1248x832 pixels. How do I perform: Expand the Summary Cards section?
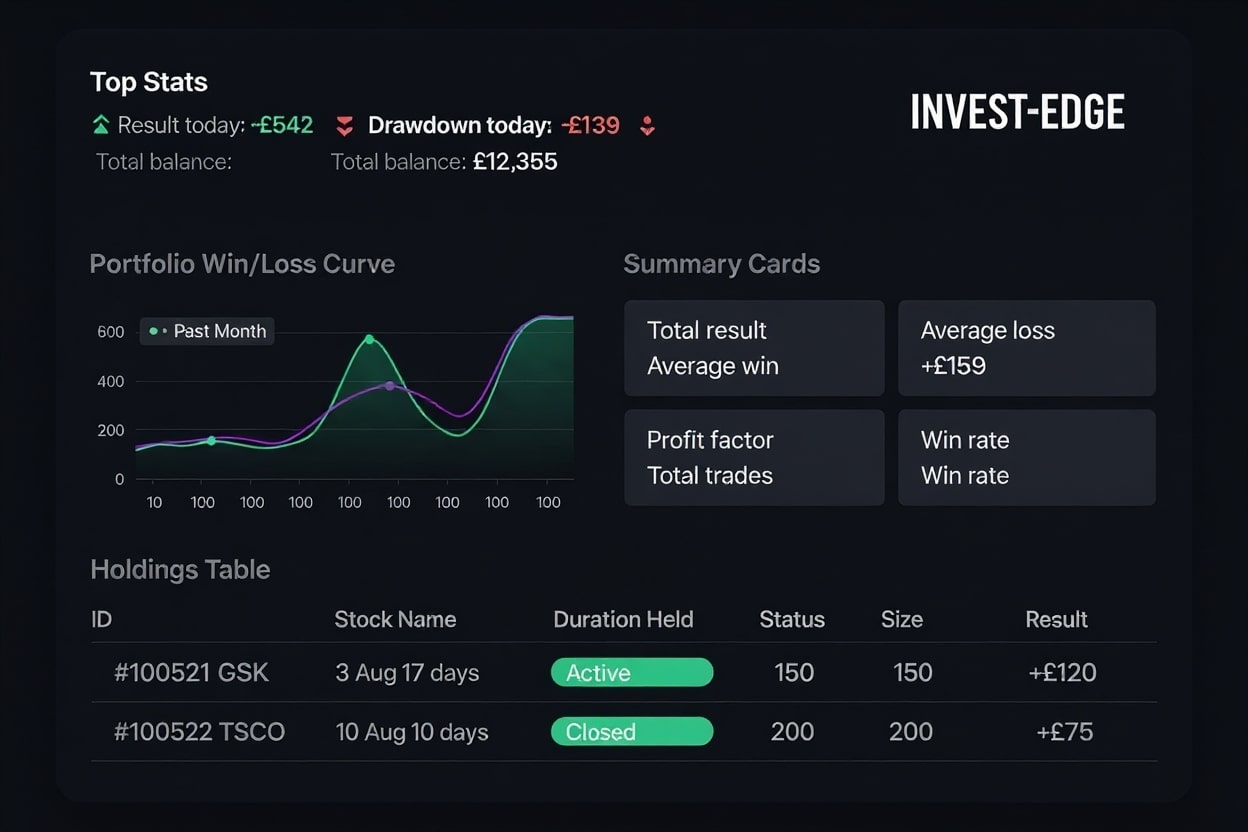coord(721,264)
